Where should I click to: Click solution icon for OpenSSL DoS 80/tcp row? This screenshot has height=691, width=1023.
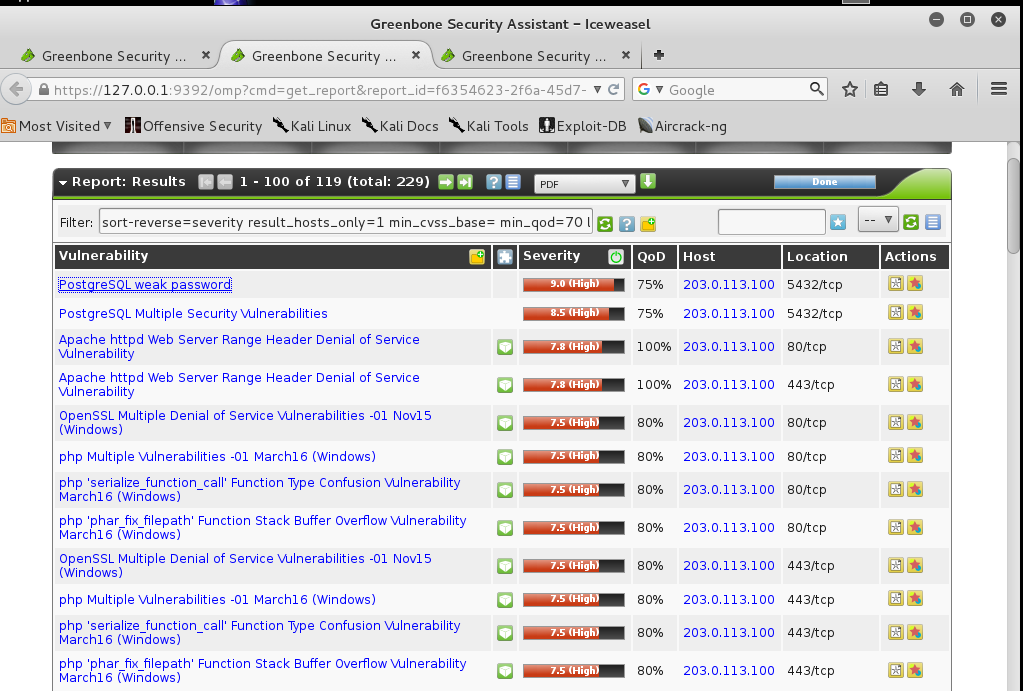(505, 423)
